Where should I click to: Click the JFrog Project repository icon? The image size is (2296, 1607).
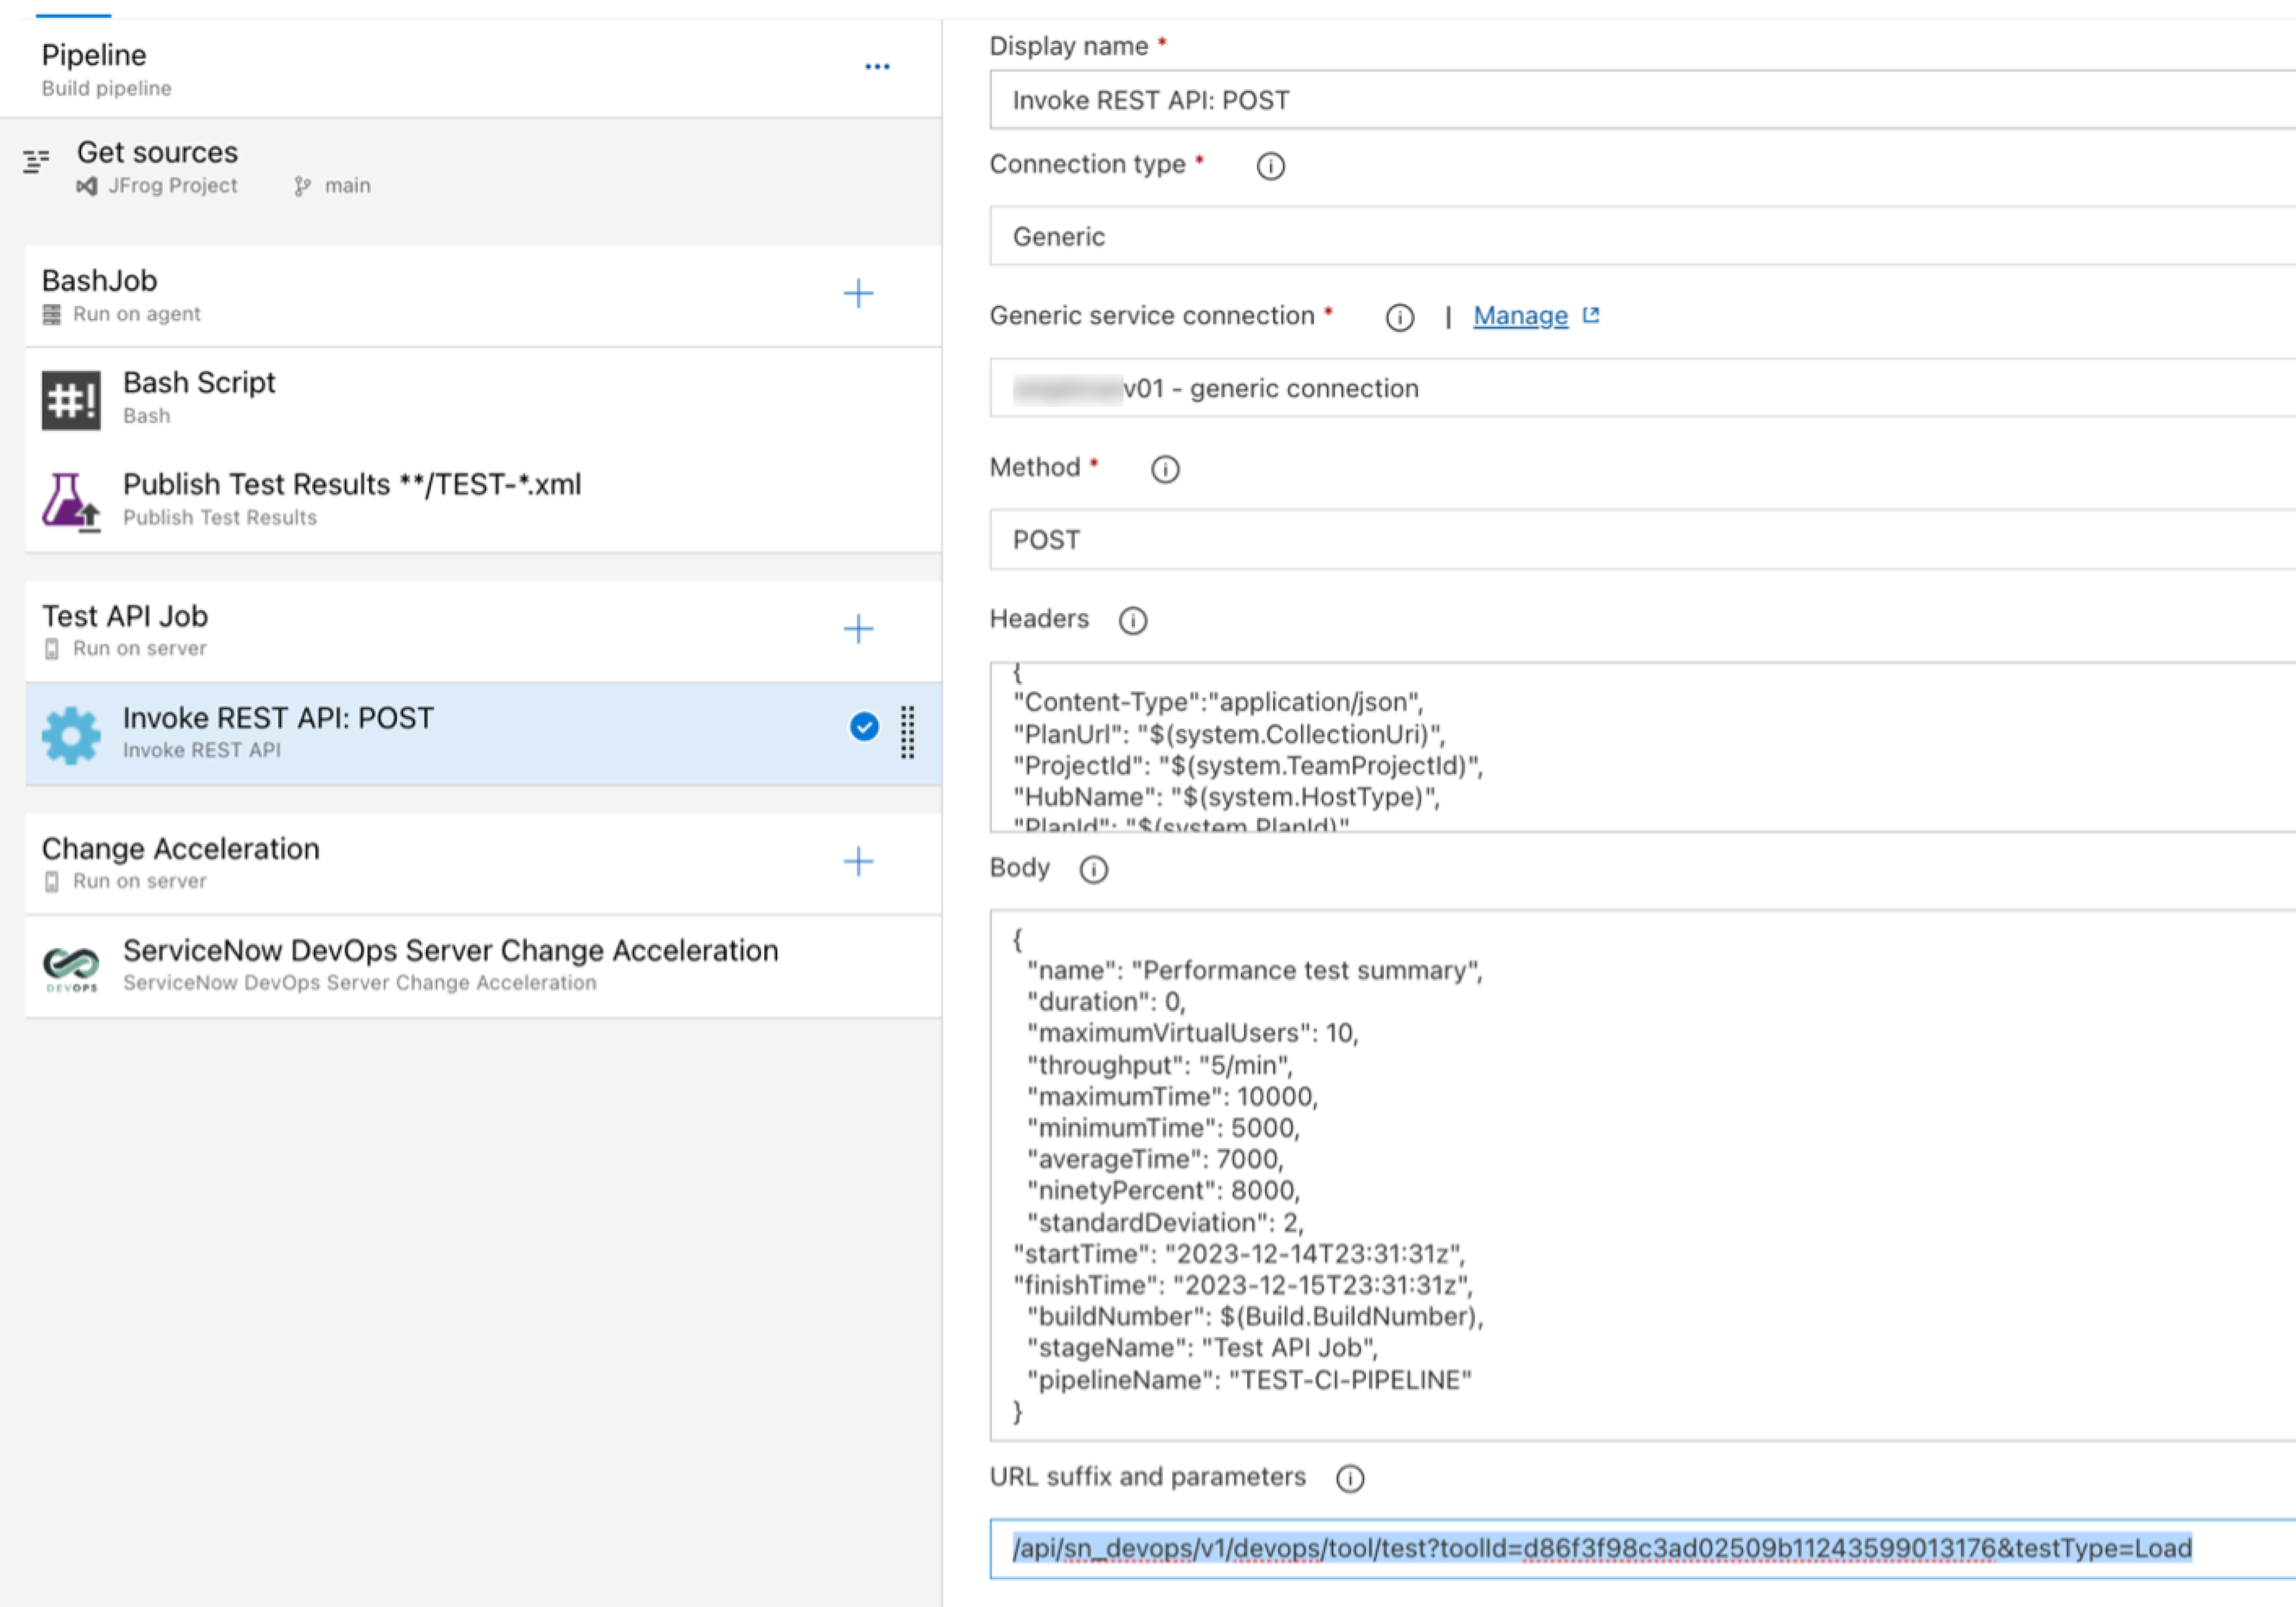[87, 186]
